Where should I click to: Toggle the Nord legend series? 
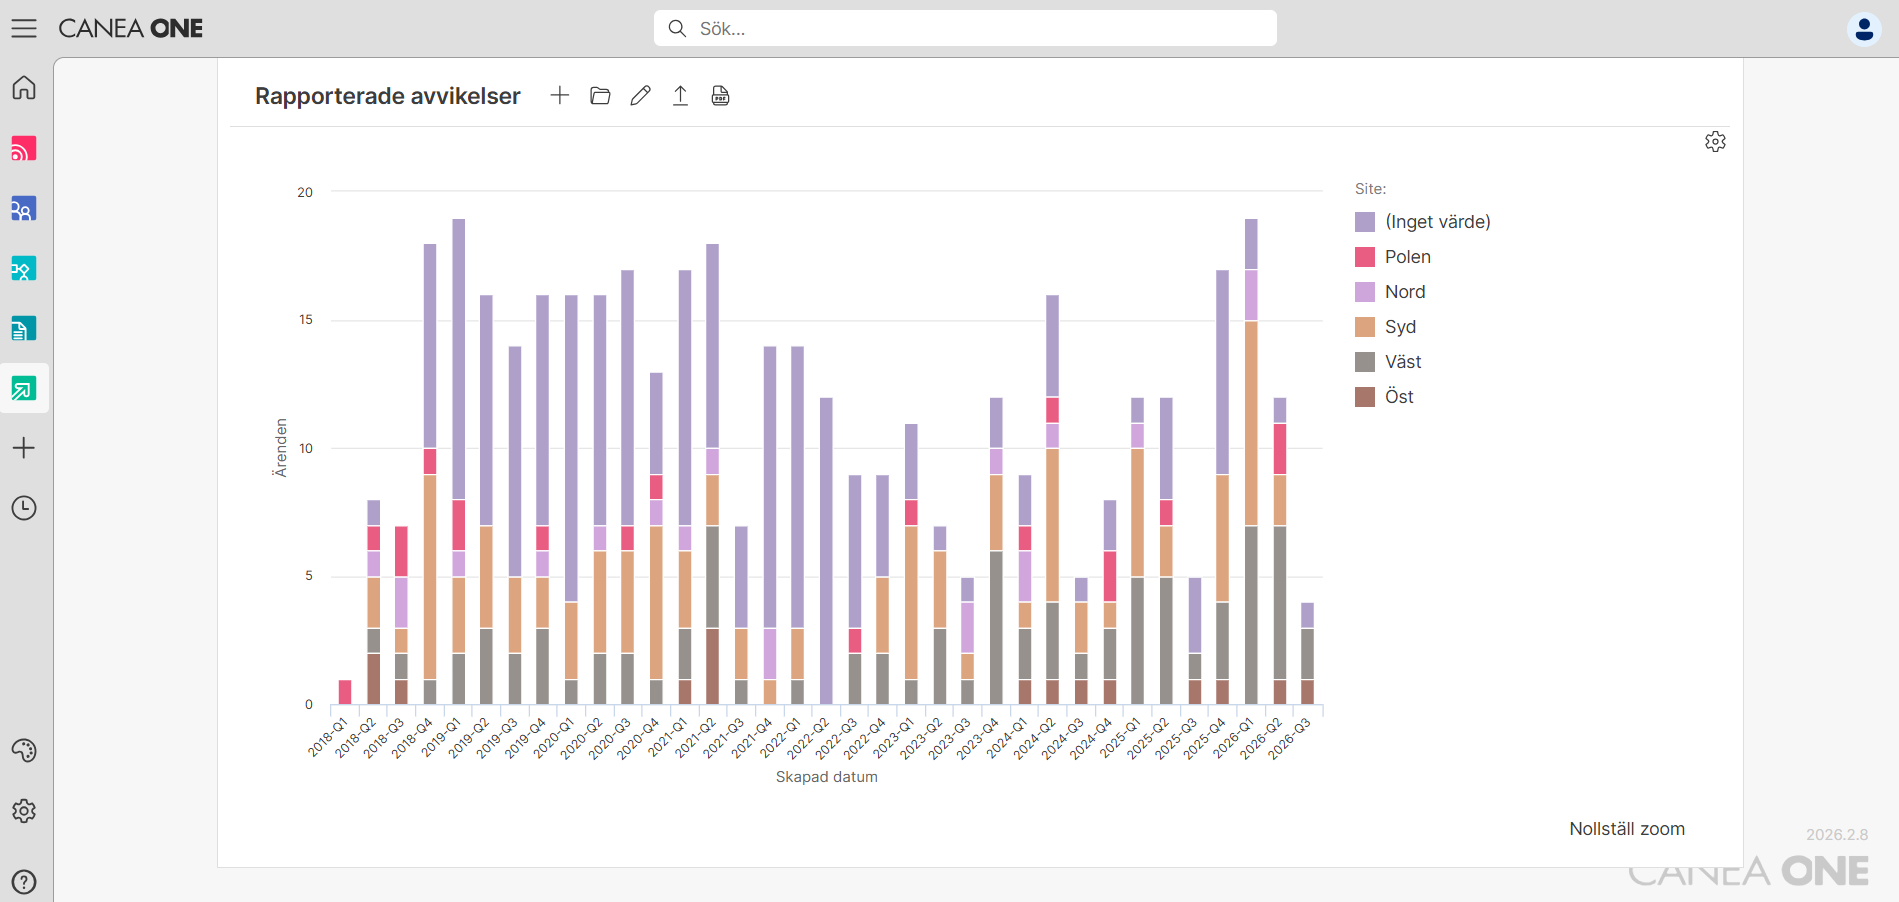(x=1390, y=292)
